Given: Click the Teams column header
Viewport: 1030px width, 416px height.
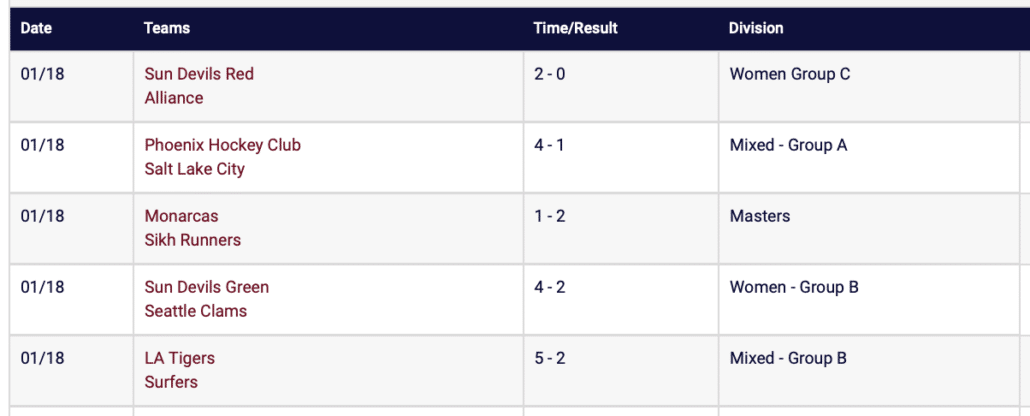Looking at the screenshot, I should tap(166, 29).
